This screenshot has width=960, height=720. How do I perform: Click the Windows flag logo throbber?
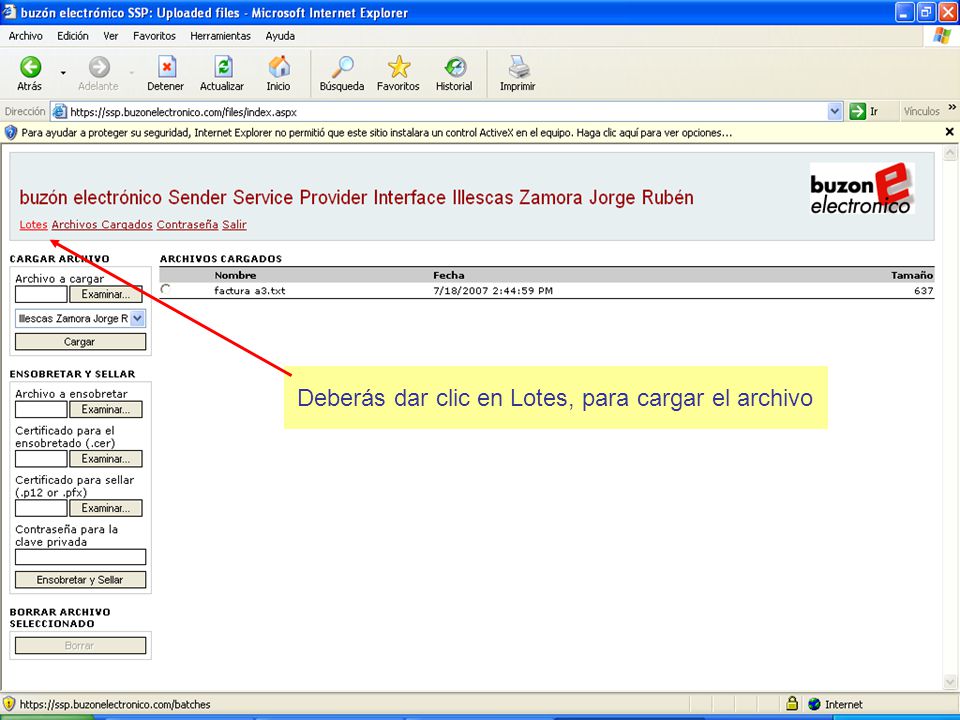point(942,36)
